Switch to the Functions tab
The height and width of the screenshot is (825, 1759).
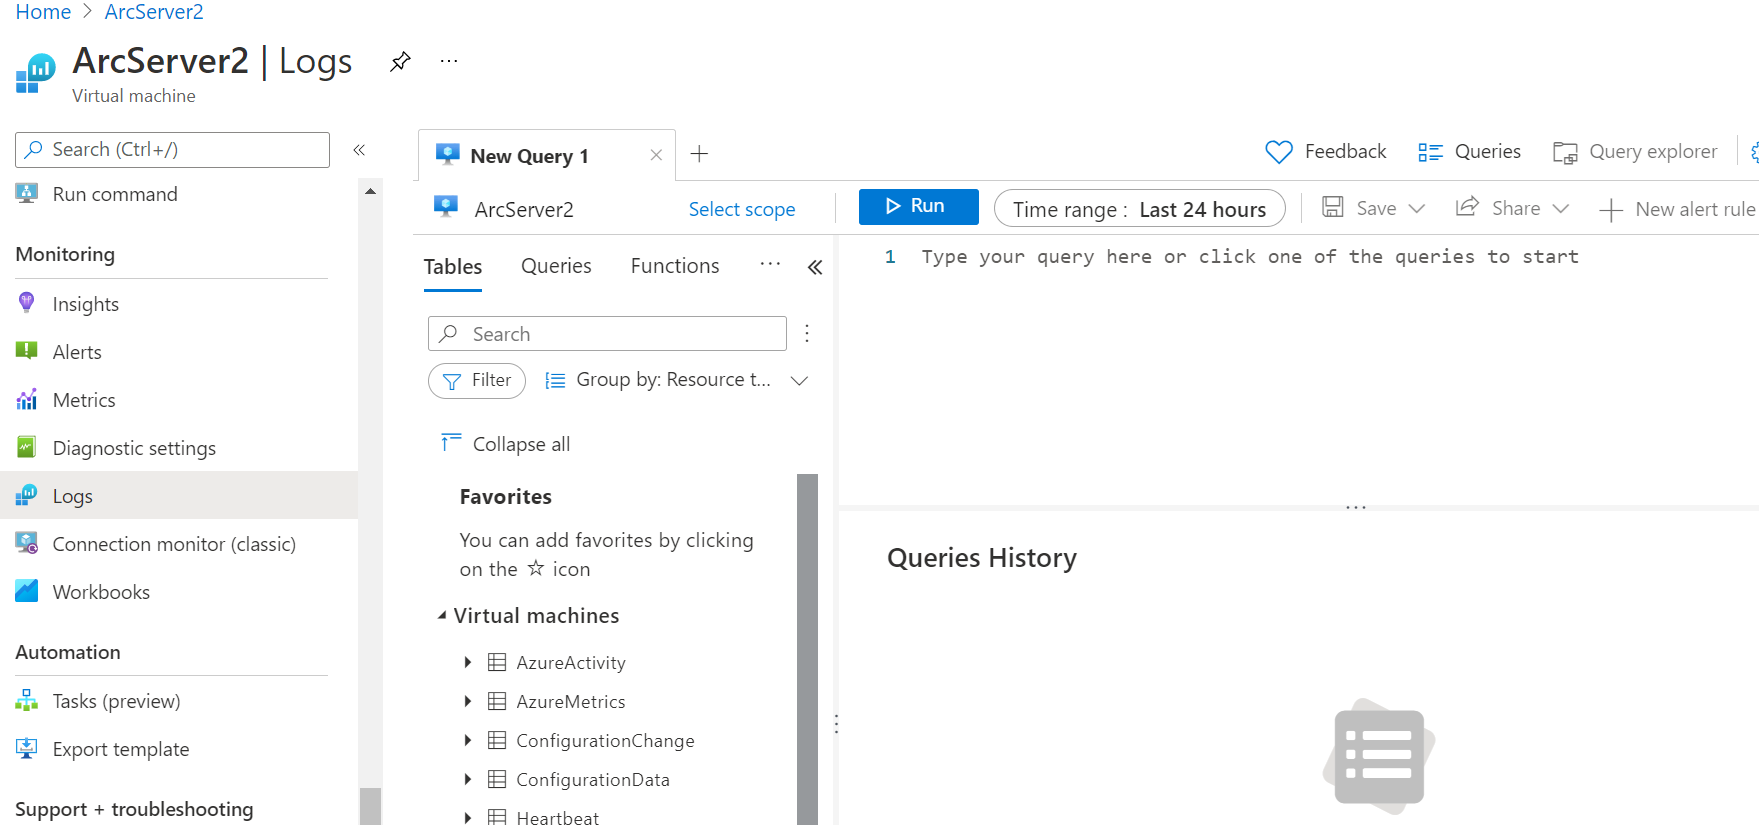click(675, 266)
